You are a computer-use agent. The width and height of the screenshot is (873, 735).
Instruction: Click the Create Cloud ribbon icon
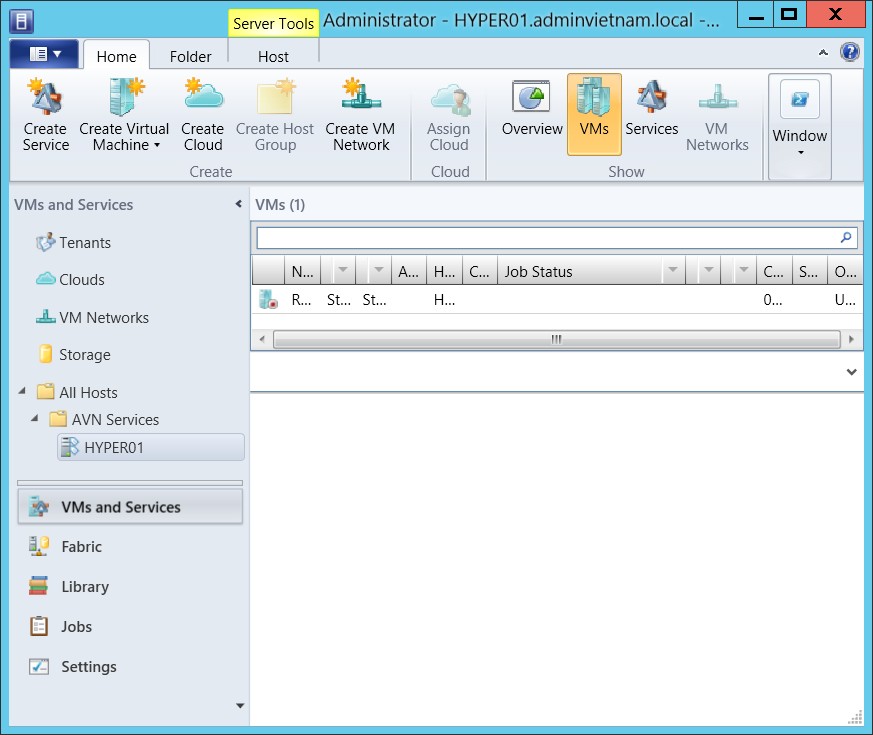pos(203,115)
